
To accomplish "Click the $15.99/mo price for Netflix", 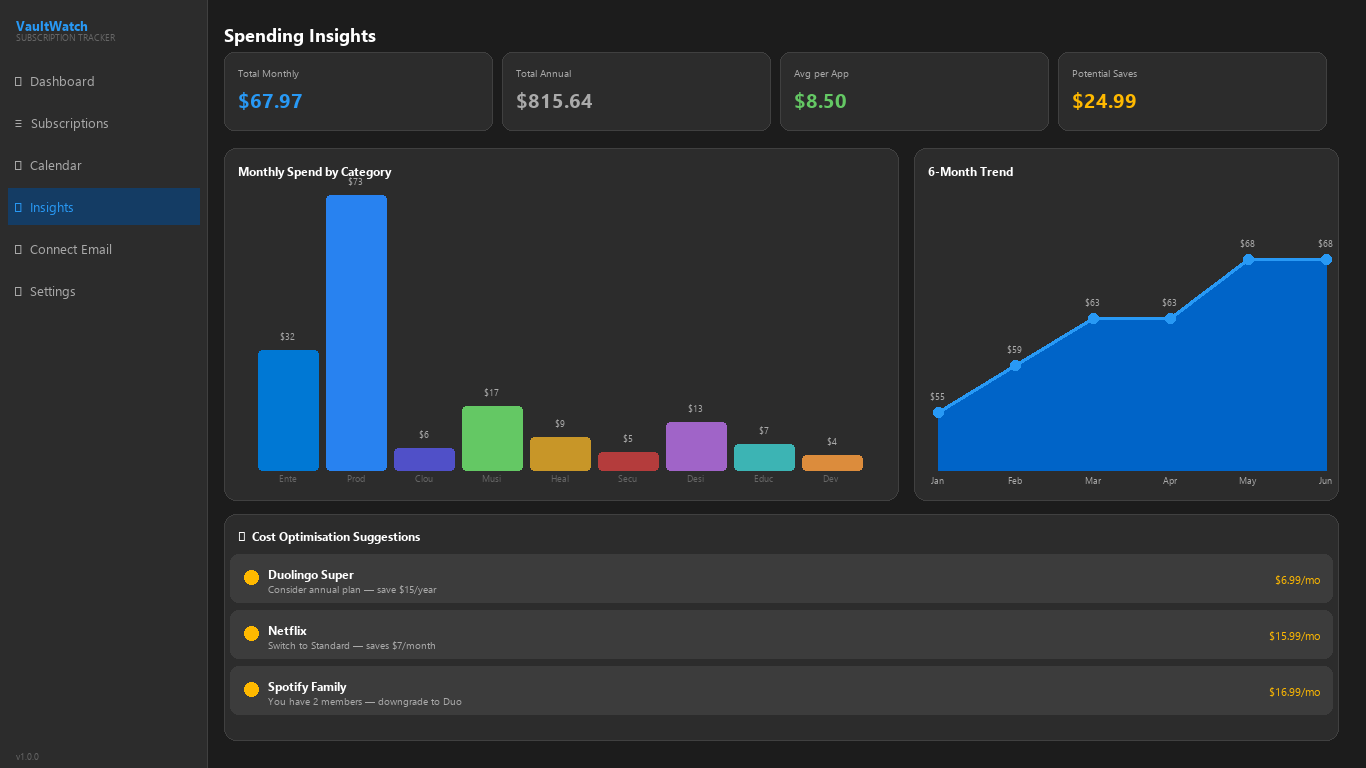I will coord(1295,636).
